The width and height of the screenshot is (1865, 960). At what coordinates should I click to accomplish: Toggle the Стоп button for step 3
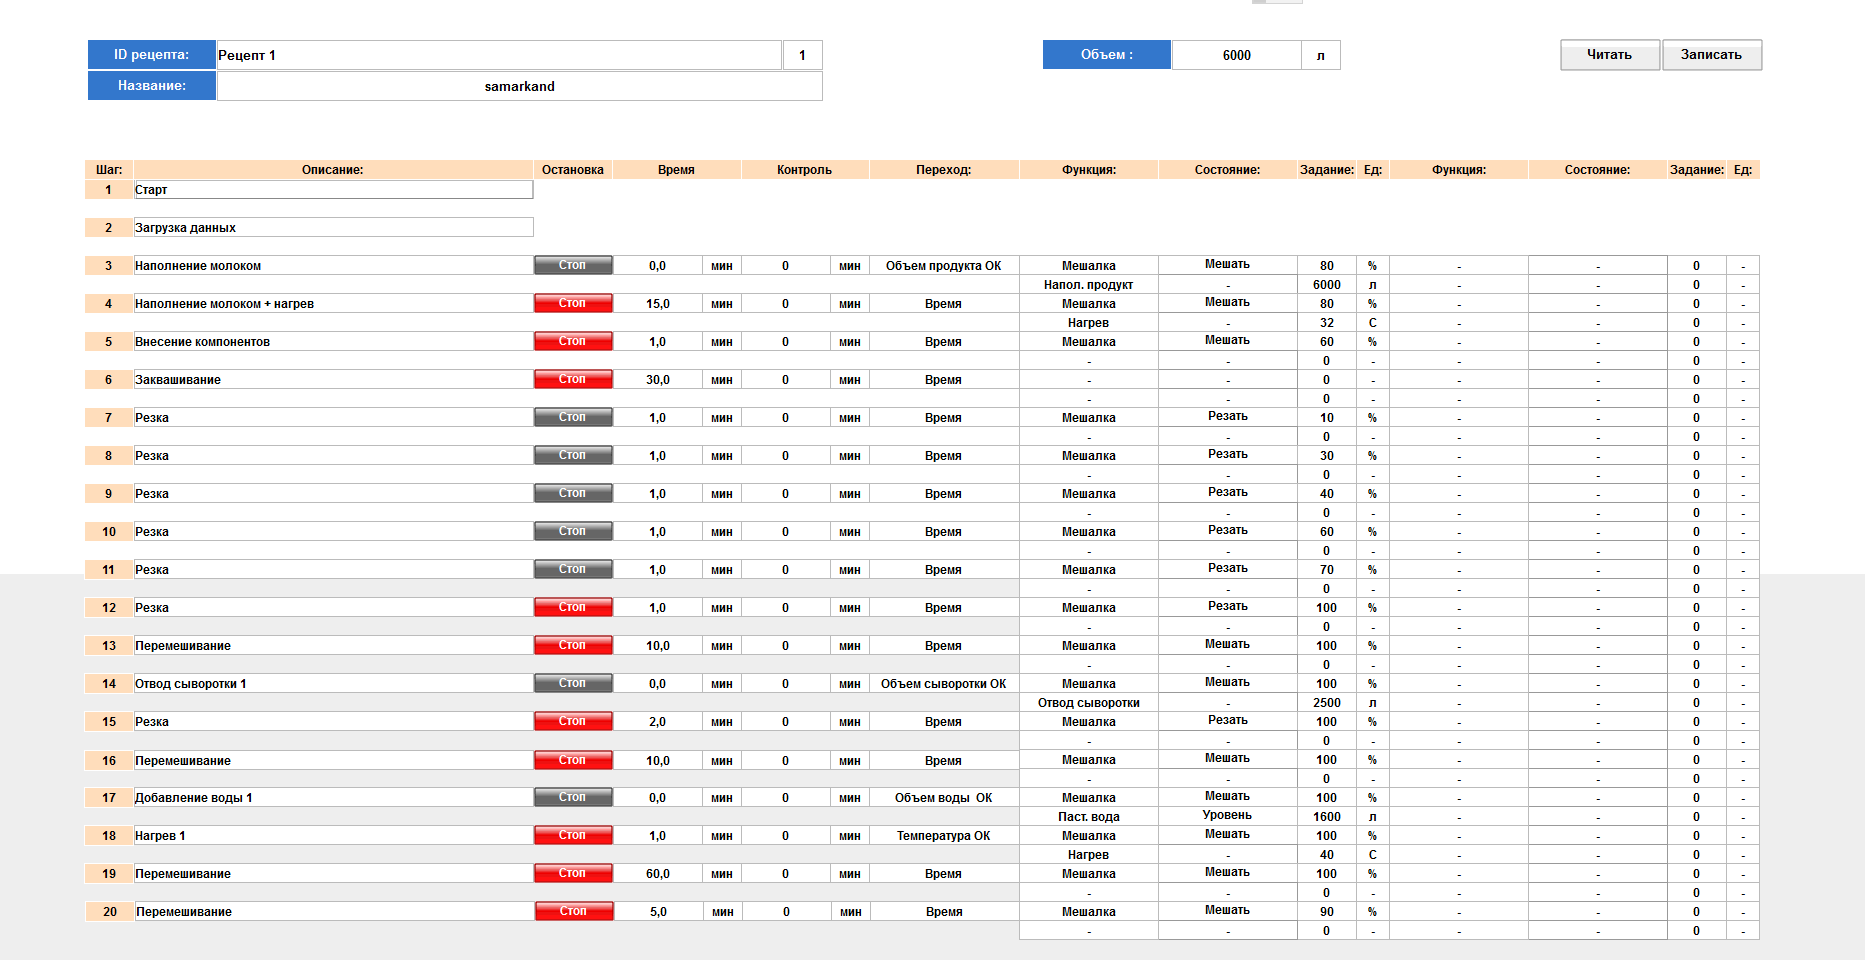[572, 265]
